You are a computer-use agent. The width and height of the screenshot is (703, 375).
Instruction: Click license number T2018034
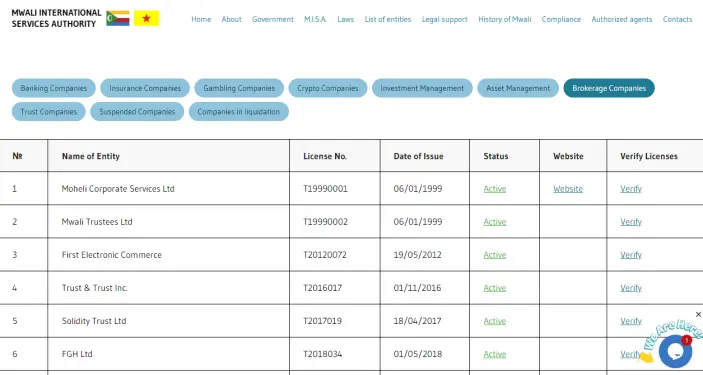click(x=322, y=354)
